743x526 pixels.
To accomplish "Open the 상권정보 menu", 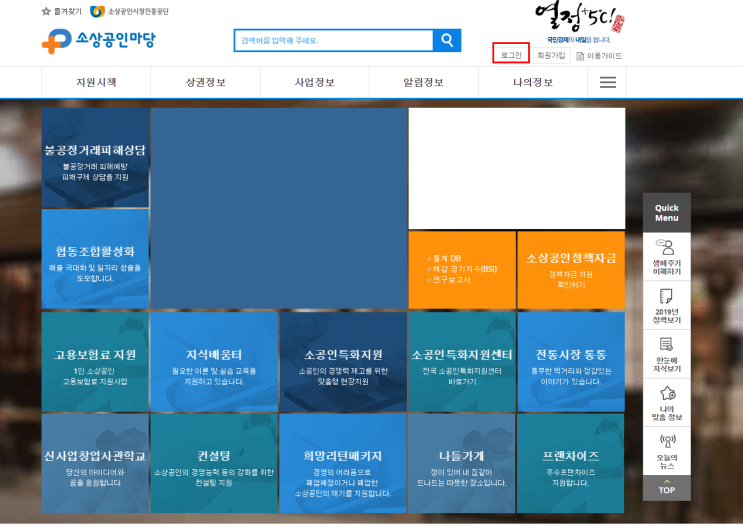I will pos(206,82).
